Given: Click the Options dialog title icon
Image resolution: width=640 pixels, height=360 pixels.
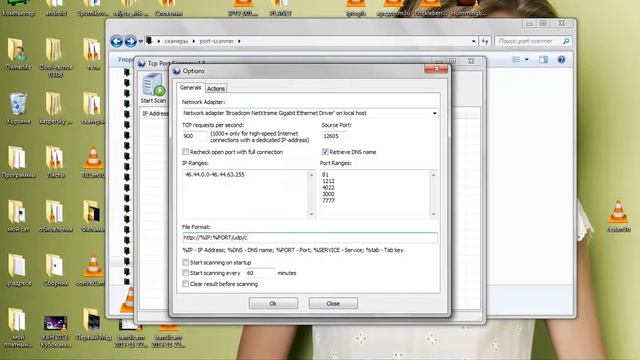Looking at the screenshot, I should coord(176,71).
